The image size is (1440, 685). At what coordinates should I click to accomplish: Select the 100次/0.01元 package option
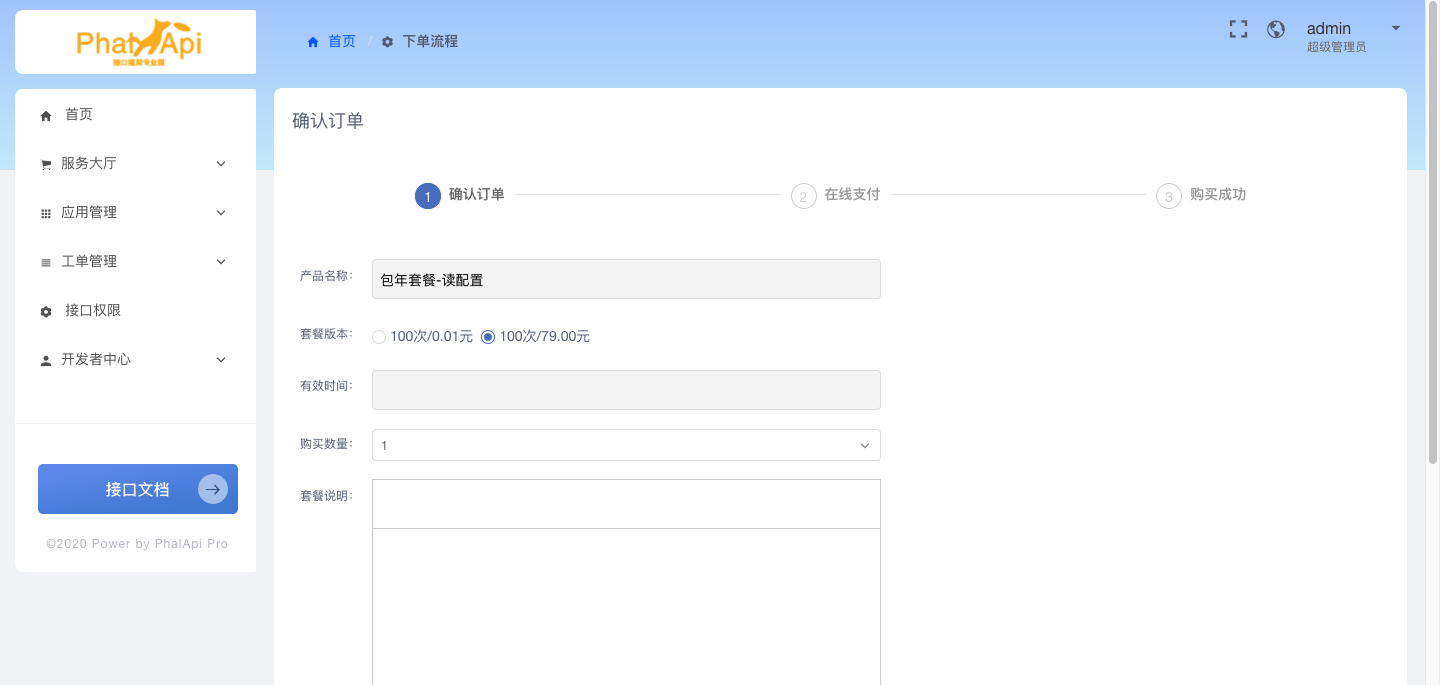(x=379, y=337)
